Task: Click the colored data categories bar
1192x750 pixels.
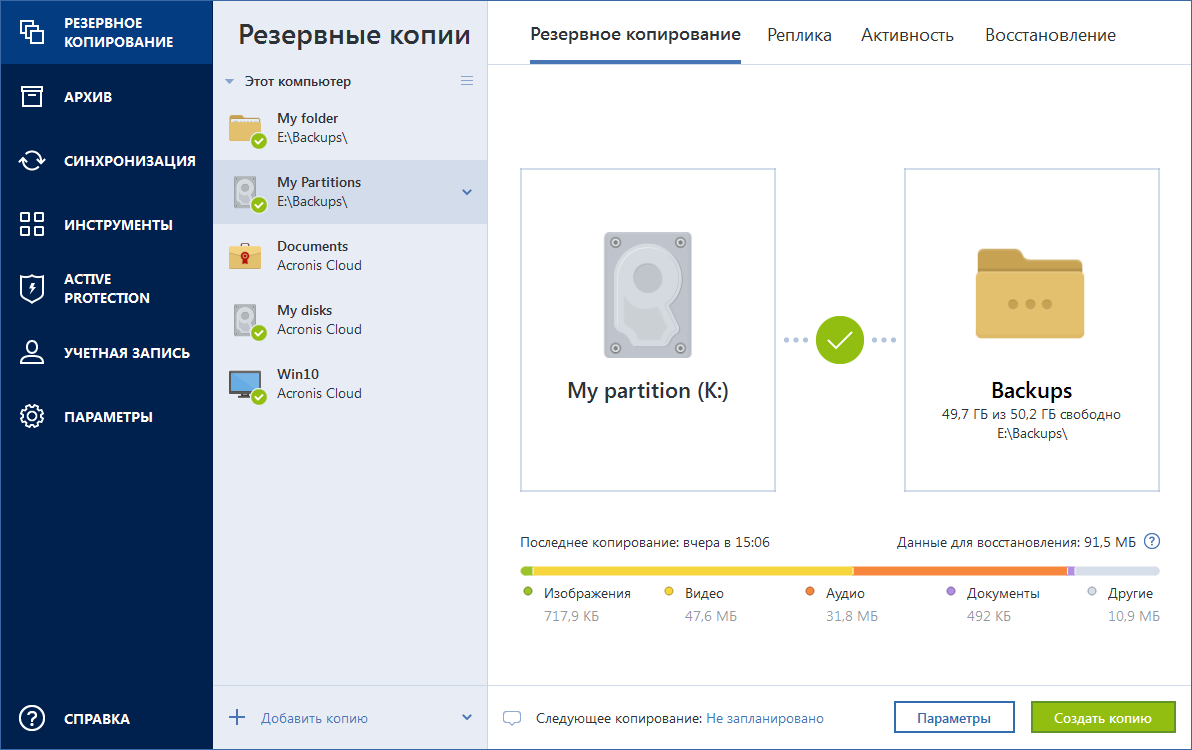Action: 836,569
